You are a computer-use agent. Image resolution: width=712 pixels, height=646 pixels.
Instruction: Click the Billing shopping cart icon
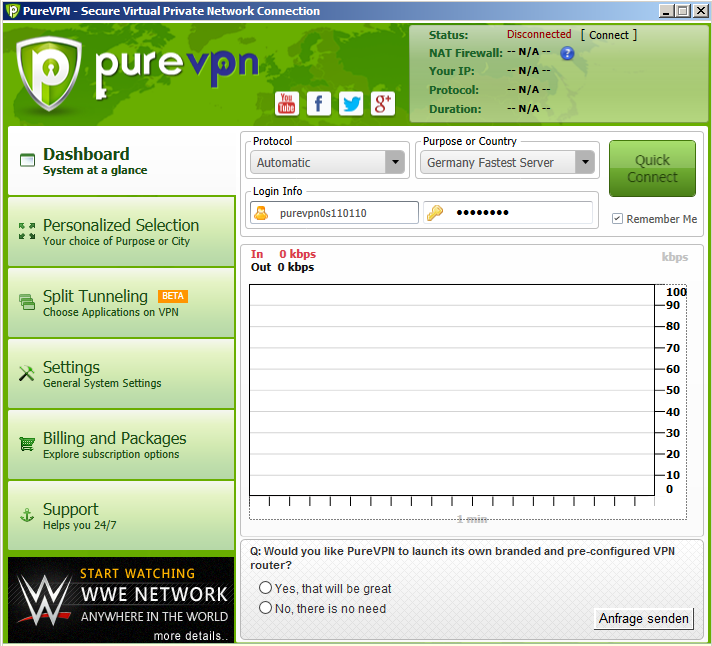(27, 444)
